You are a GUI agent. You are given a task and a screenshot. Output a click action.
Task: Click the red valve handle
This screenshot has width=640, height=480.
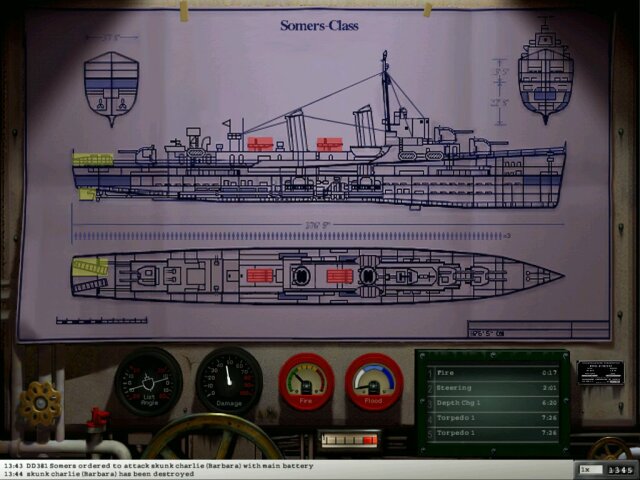click(x=97, y=420)
